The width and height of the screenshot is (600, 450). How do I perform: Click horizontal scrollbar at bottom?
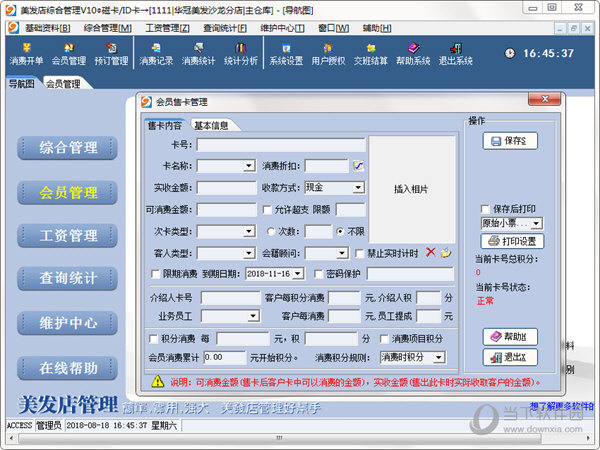pyautogui.click(x=279, y=437)
